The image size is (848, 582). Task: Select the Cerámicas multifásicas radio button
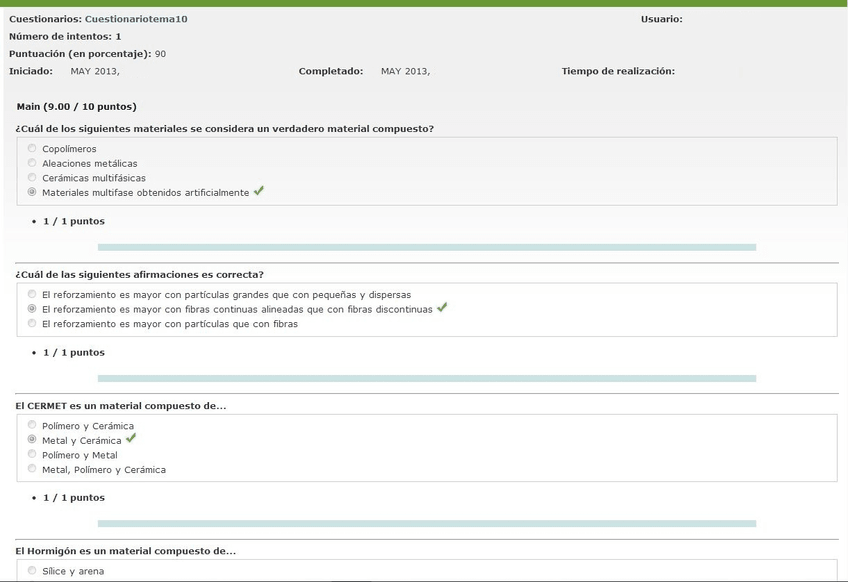[x=32, y=177]
